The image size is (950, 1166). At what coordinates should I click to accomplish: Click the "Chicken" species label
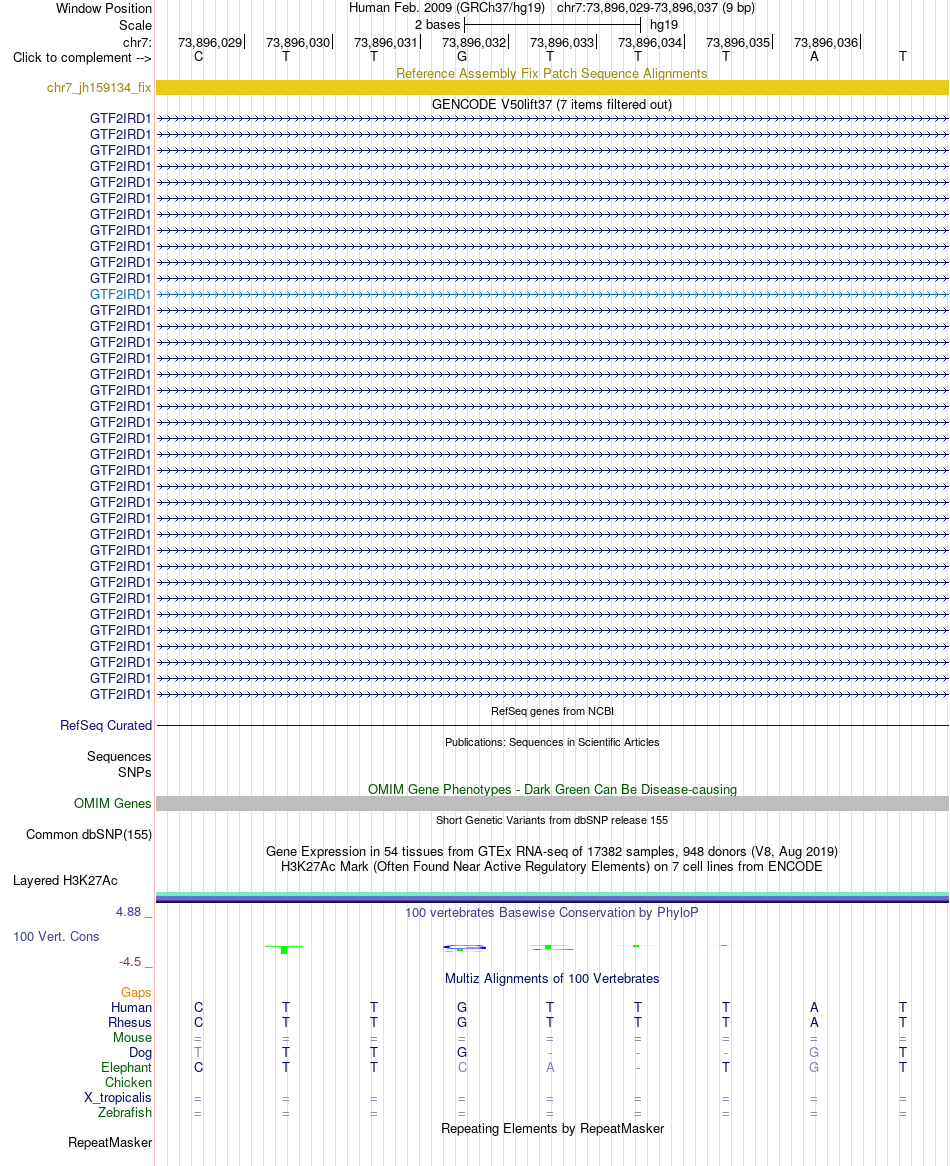[x=129, y=1083]
